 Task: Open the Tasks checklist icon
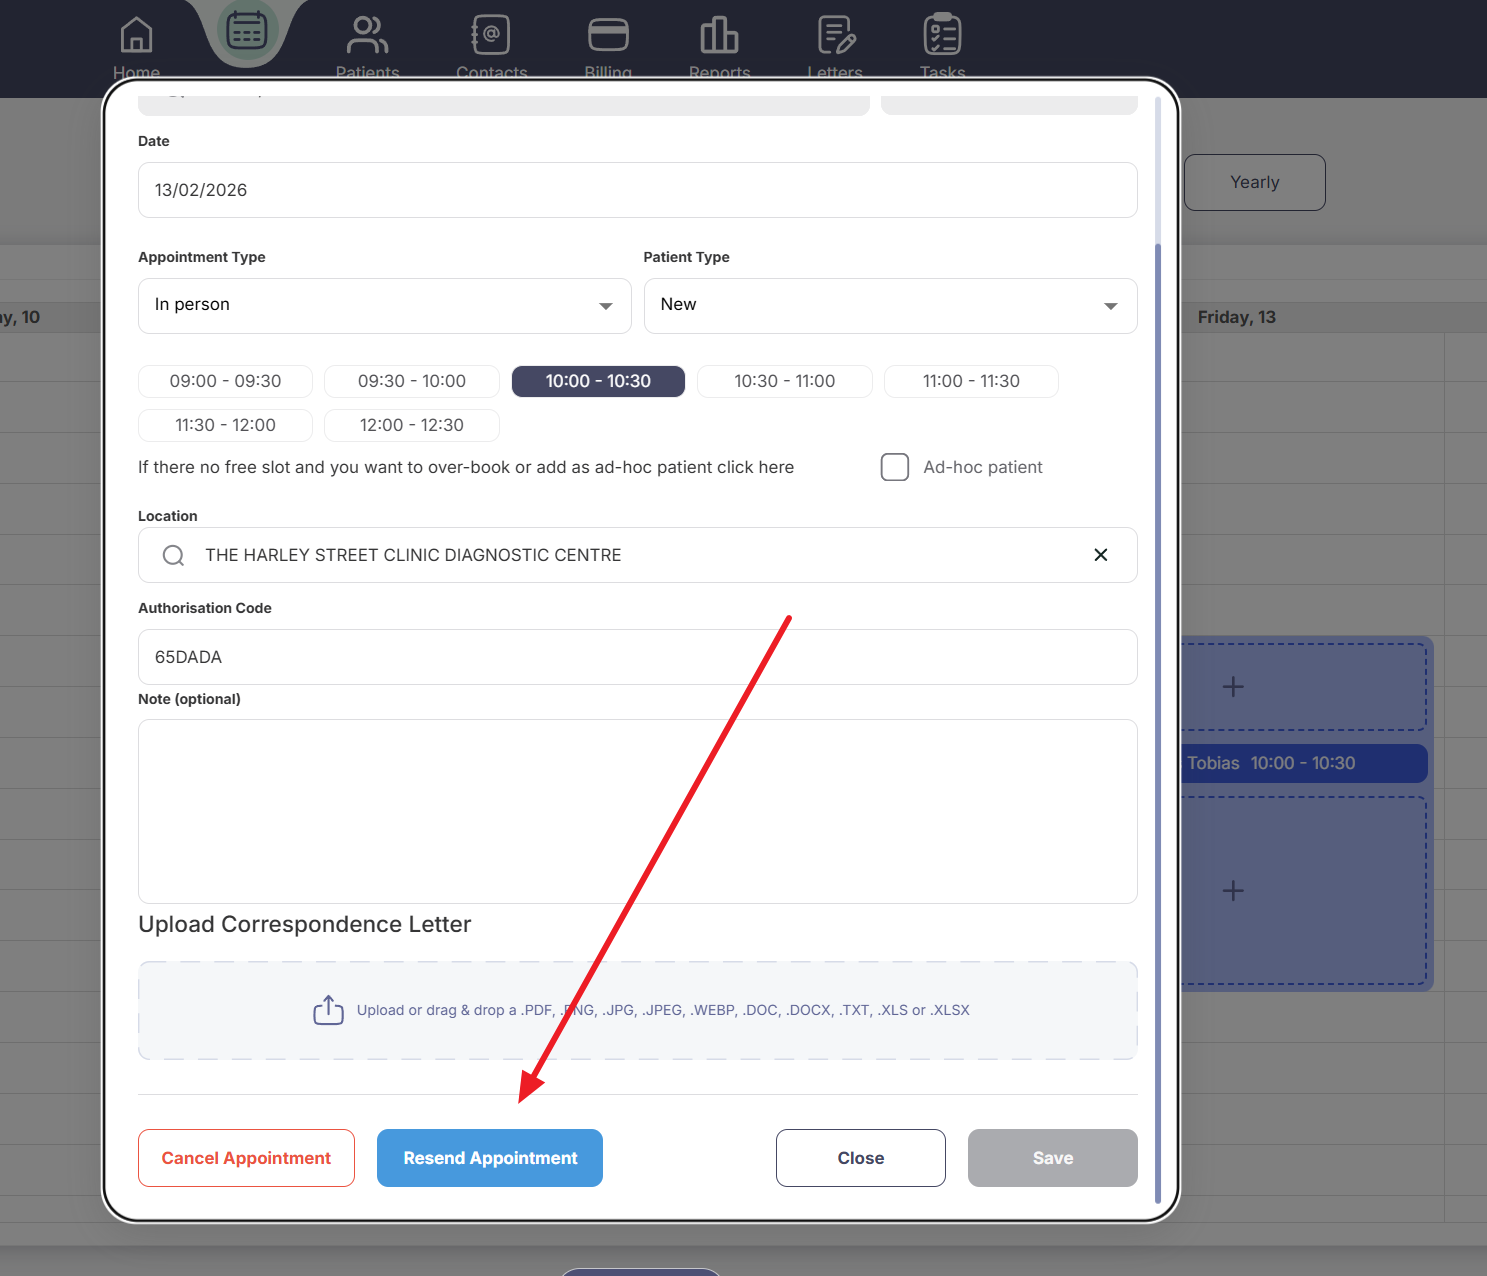click(x=942, y=36)
